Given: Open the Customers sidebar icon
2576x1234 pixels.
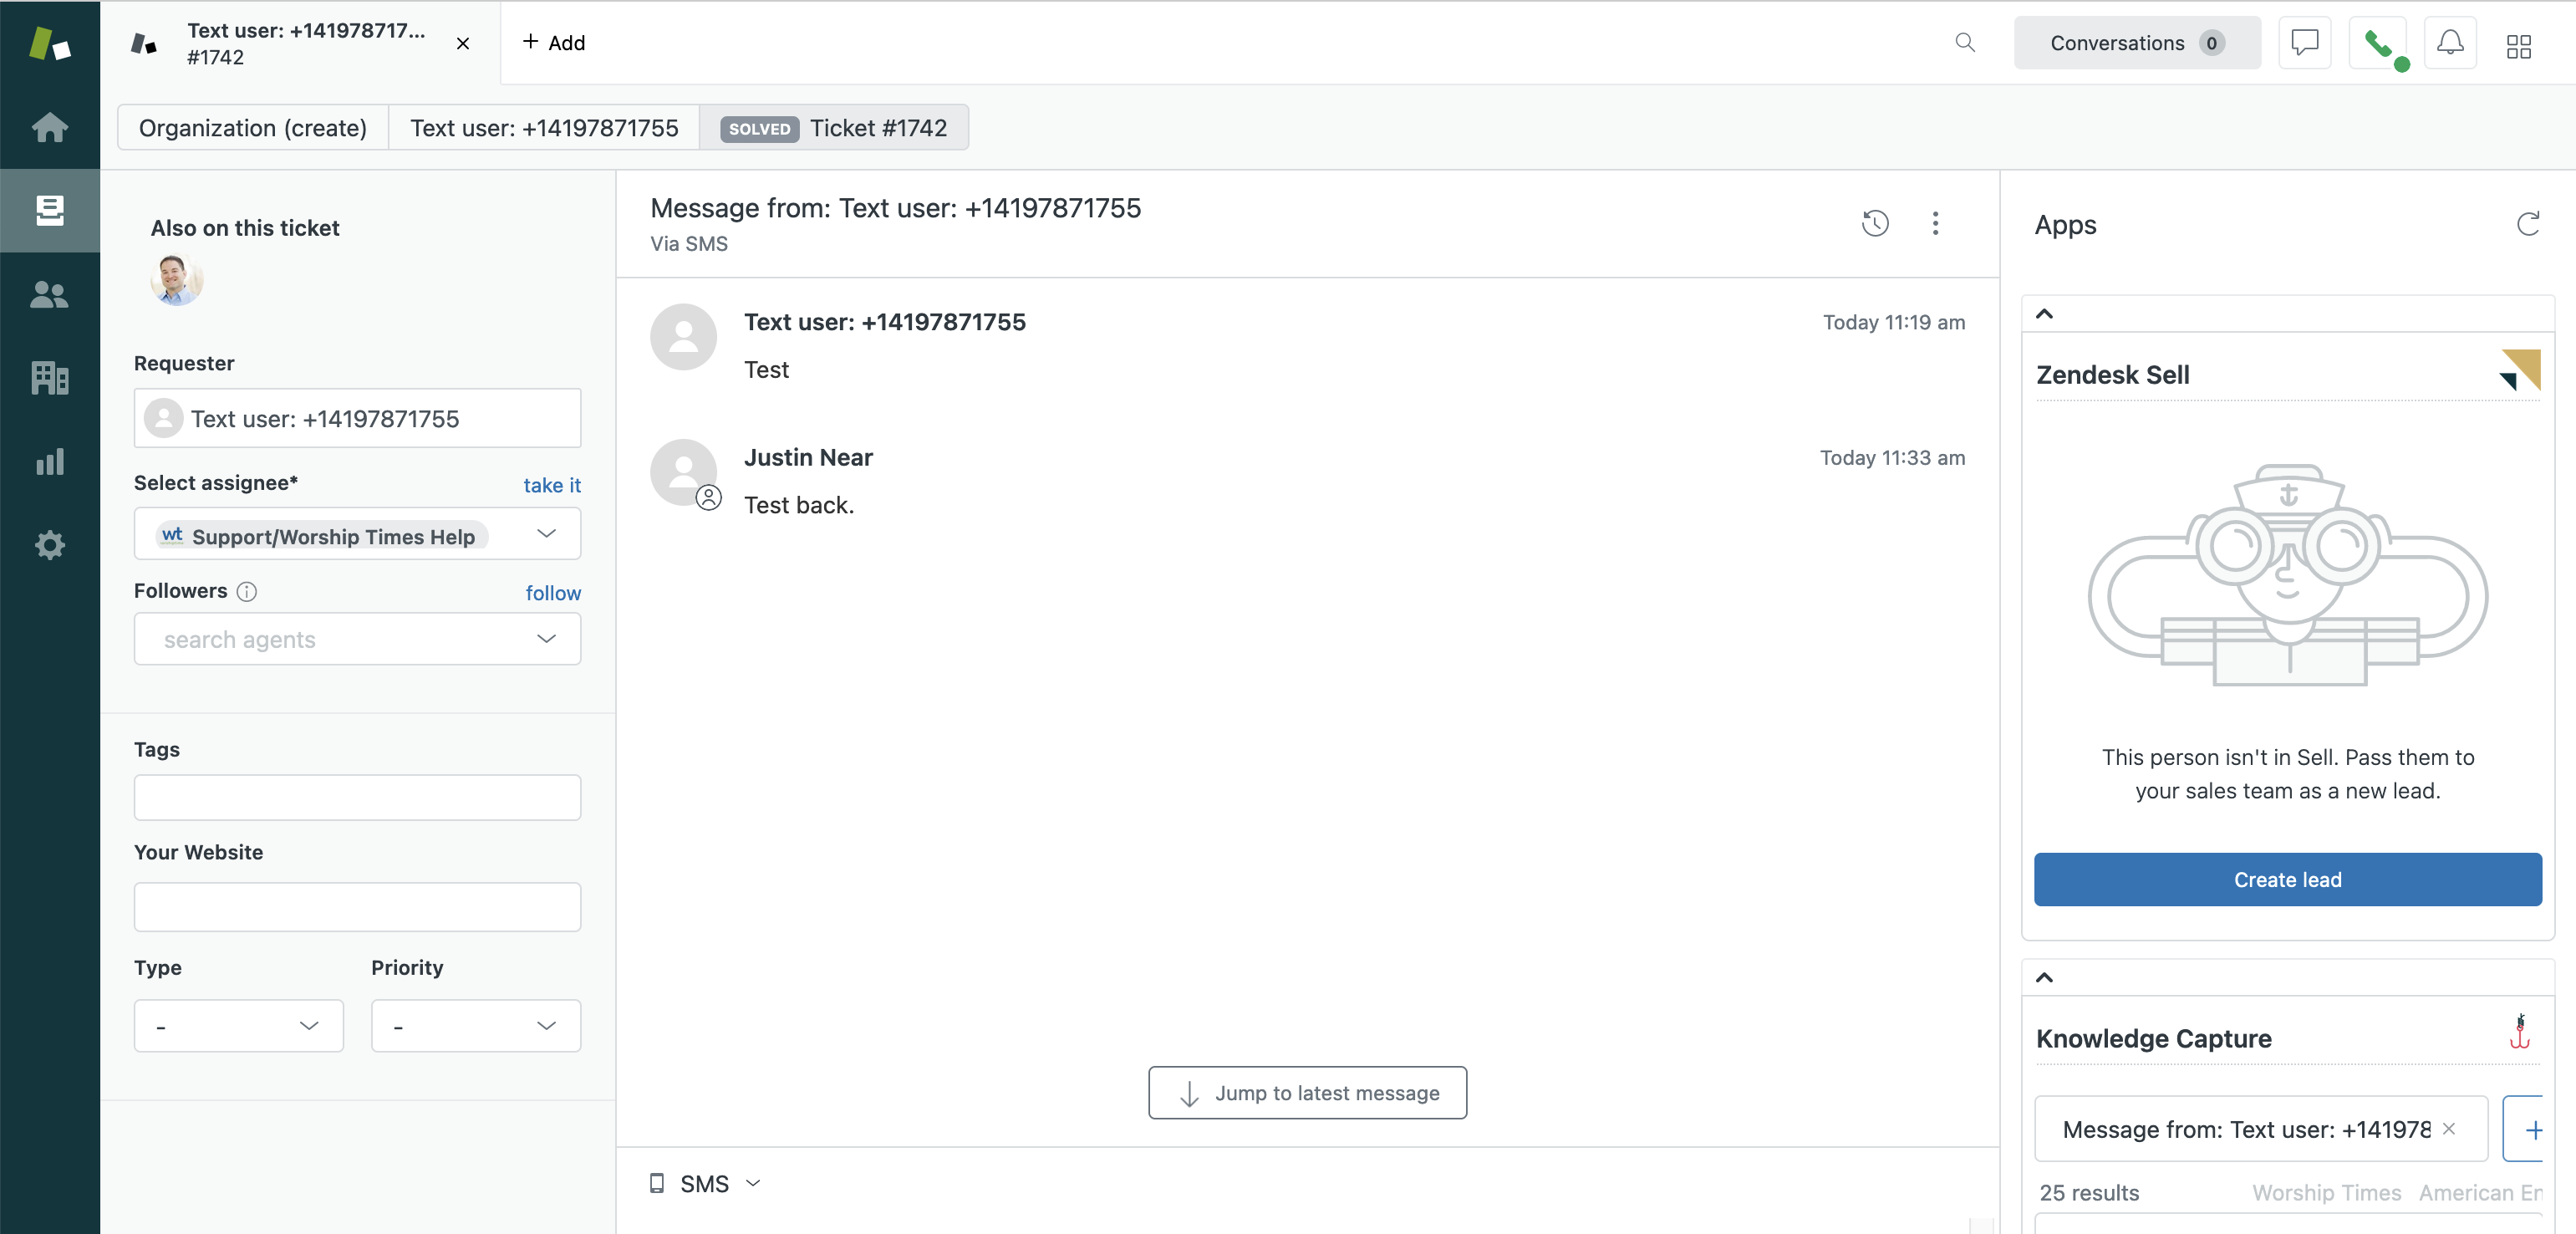Looking at the screenshot, I should (x=49, y=294).
